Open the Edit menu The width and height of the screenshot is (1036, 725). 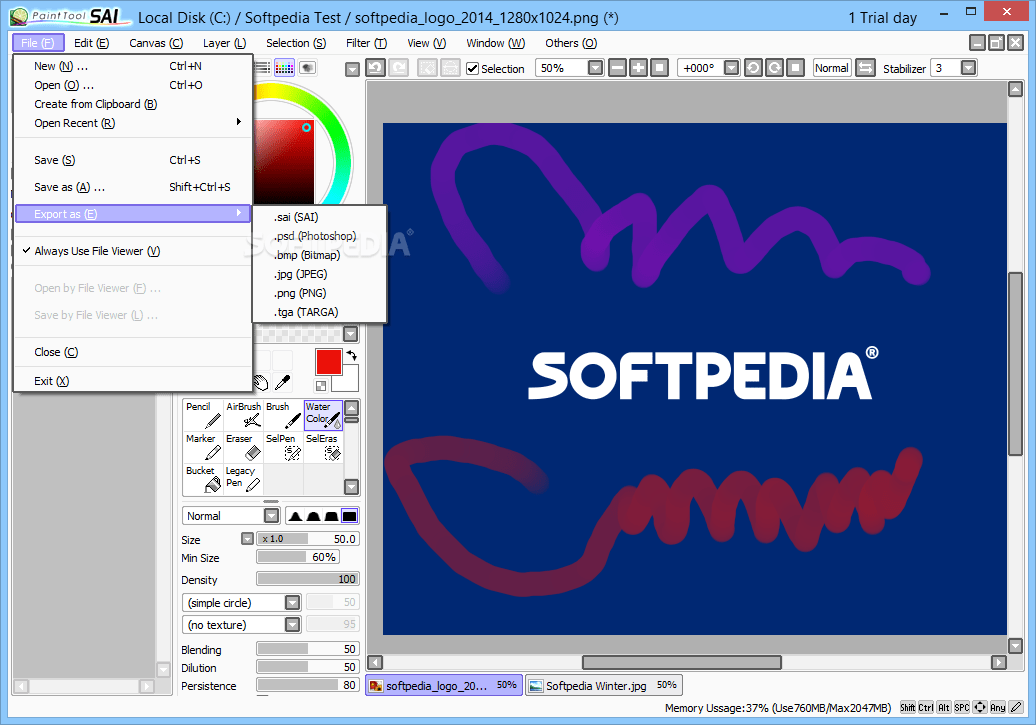(91, 43)
